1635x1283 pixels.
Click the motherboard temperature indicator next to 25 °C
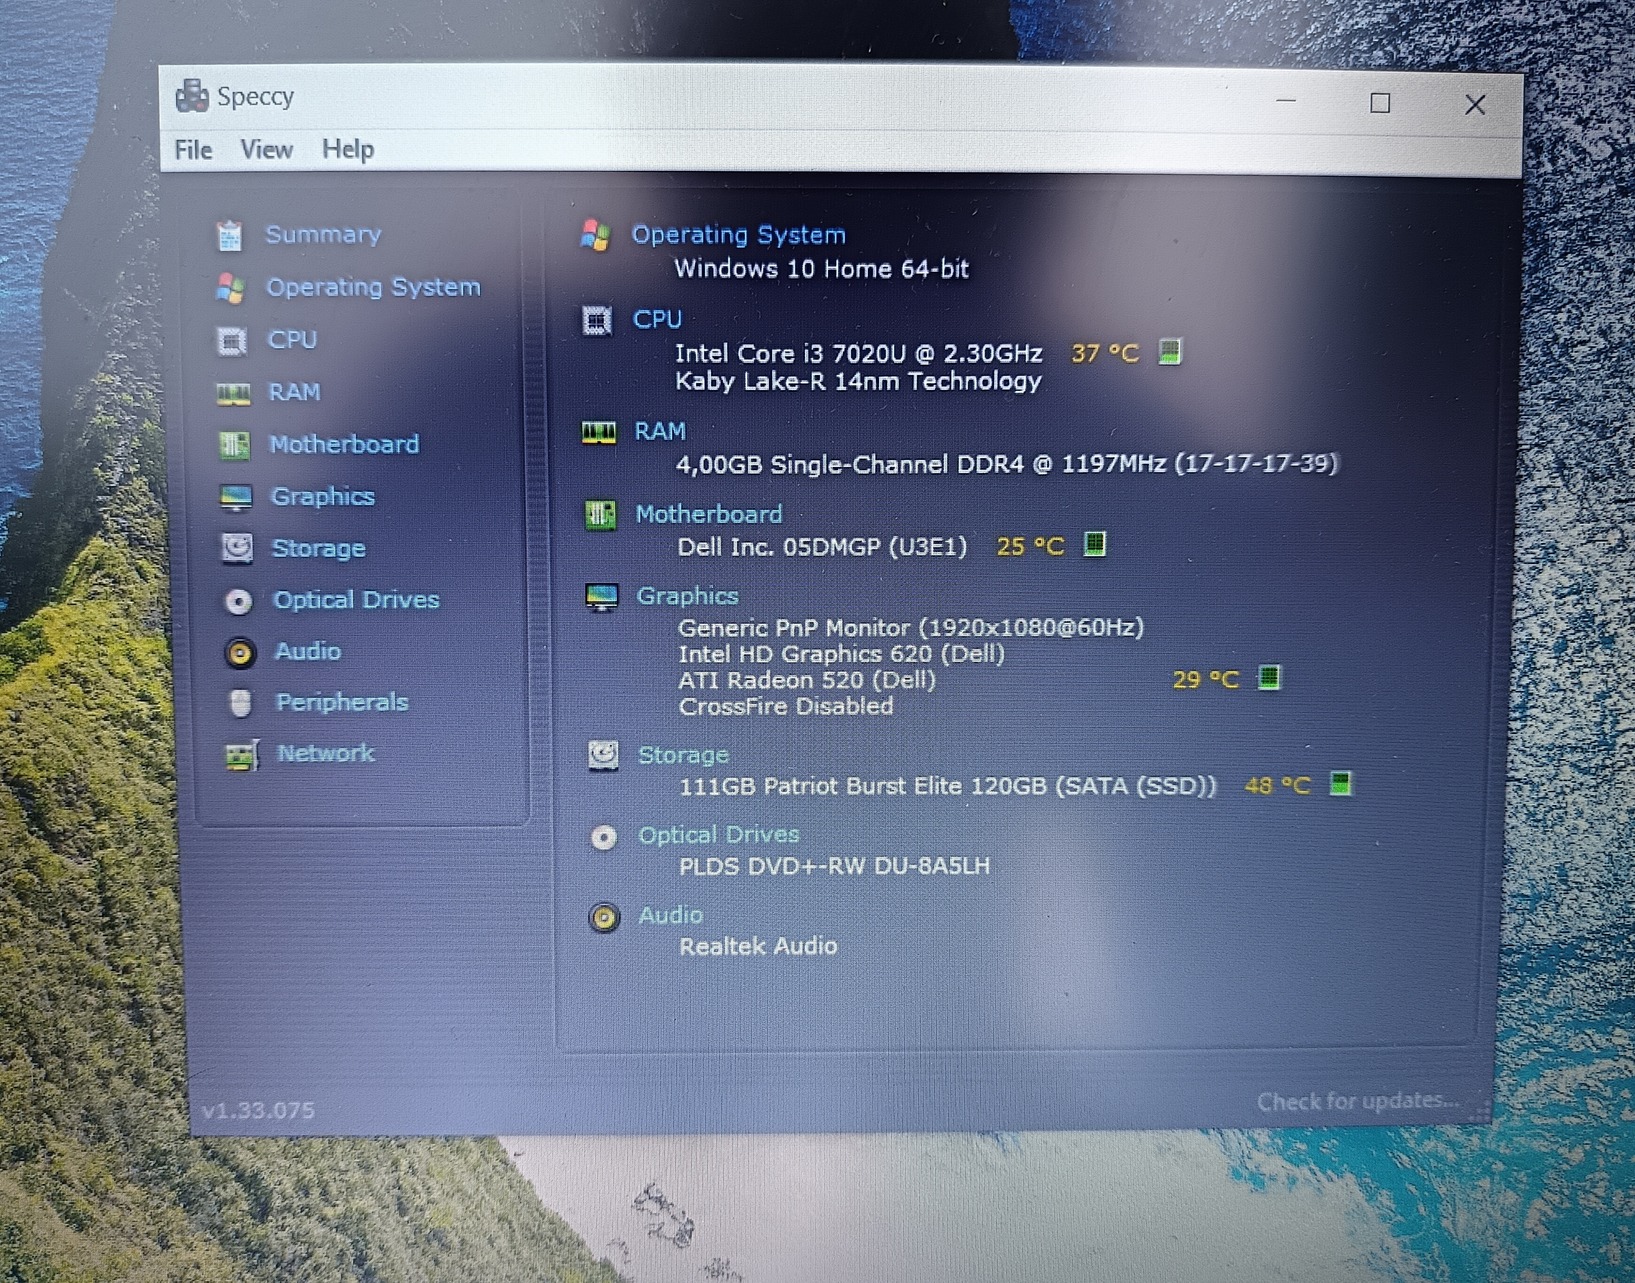[1095, 544]
